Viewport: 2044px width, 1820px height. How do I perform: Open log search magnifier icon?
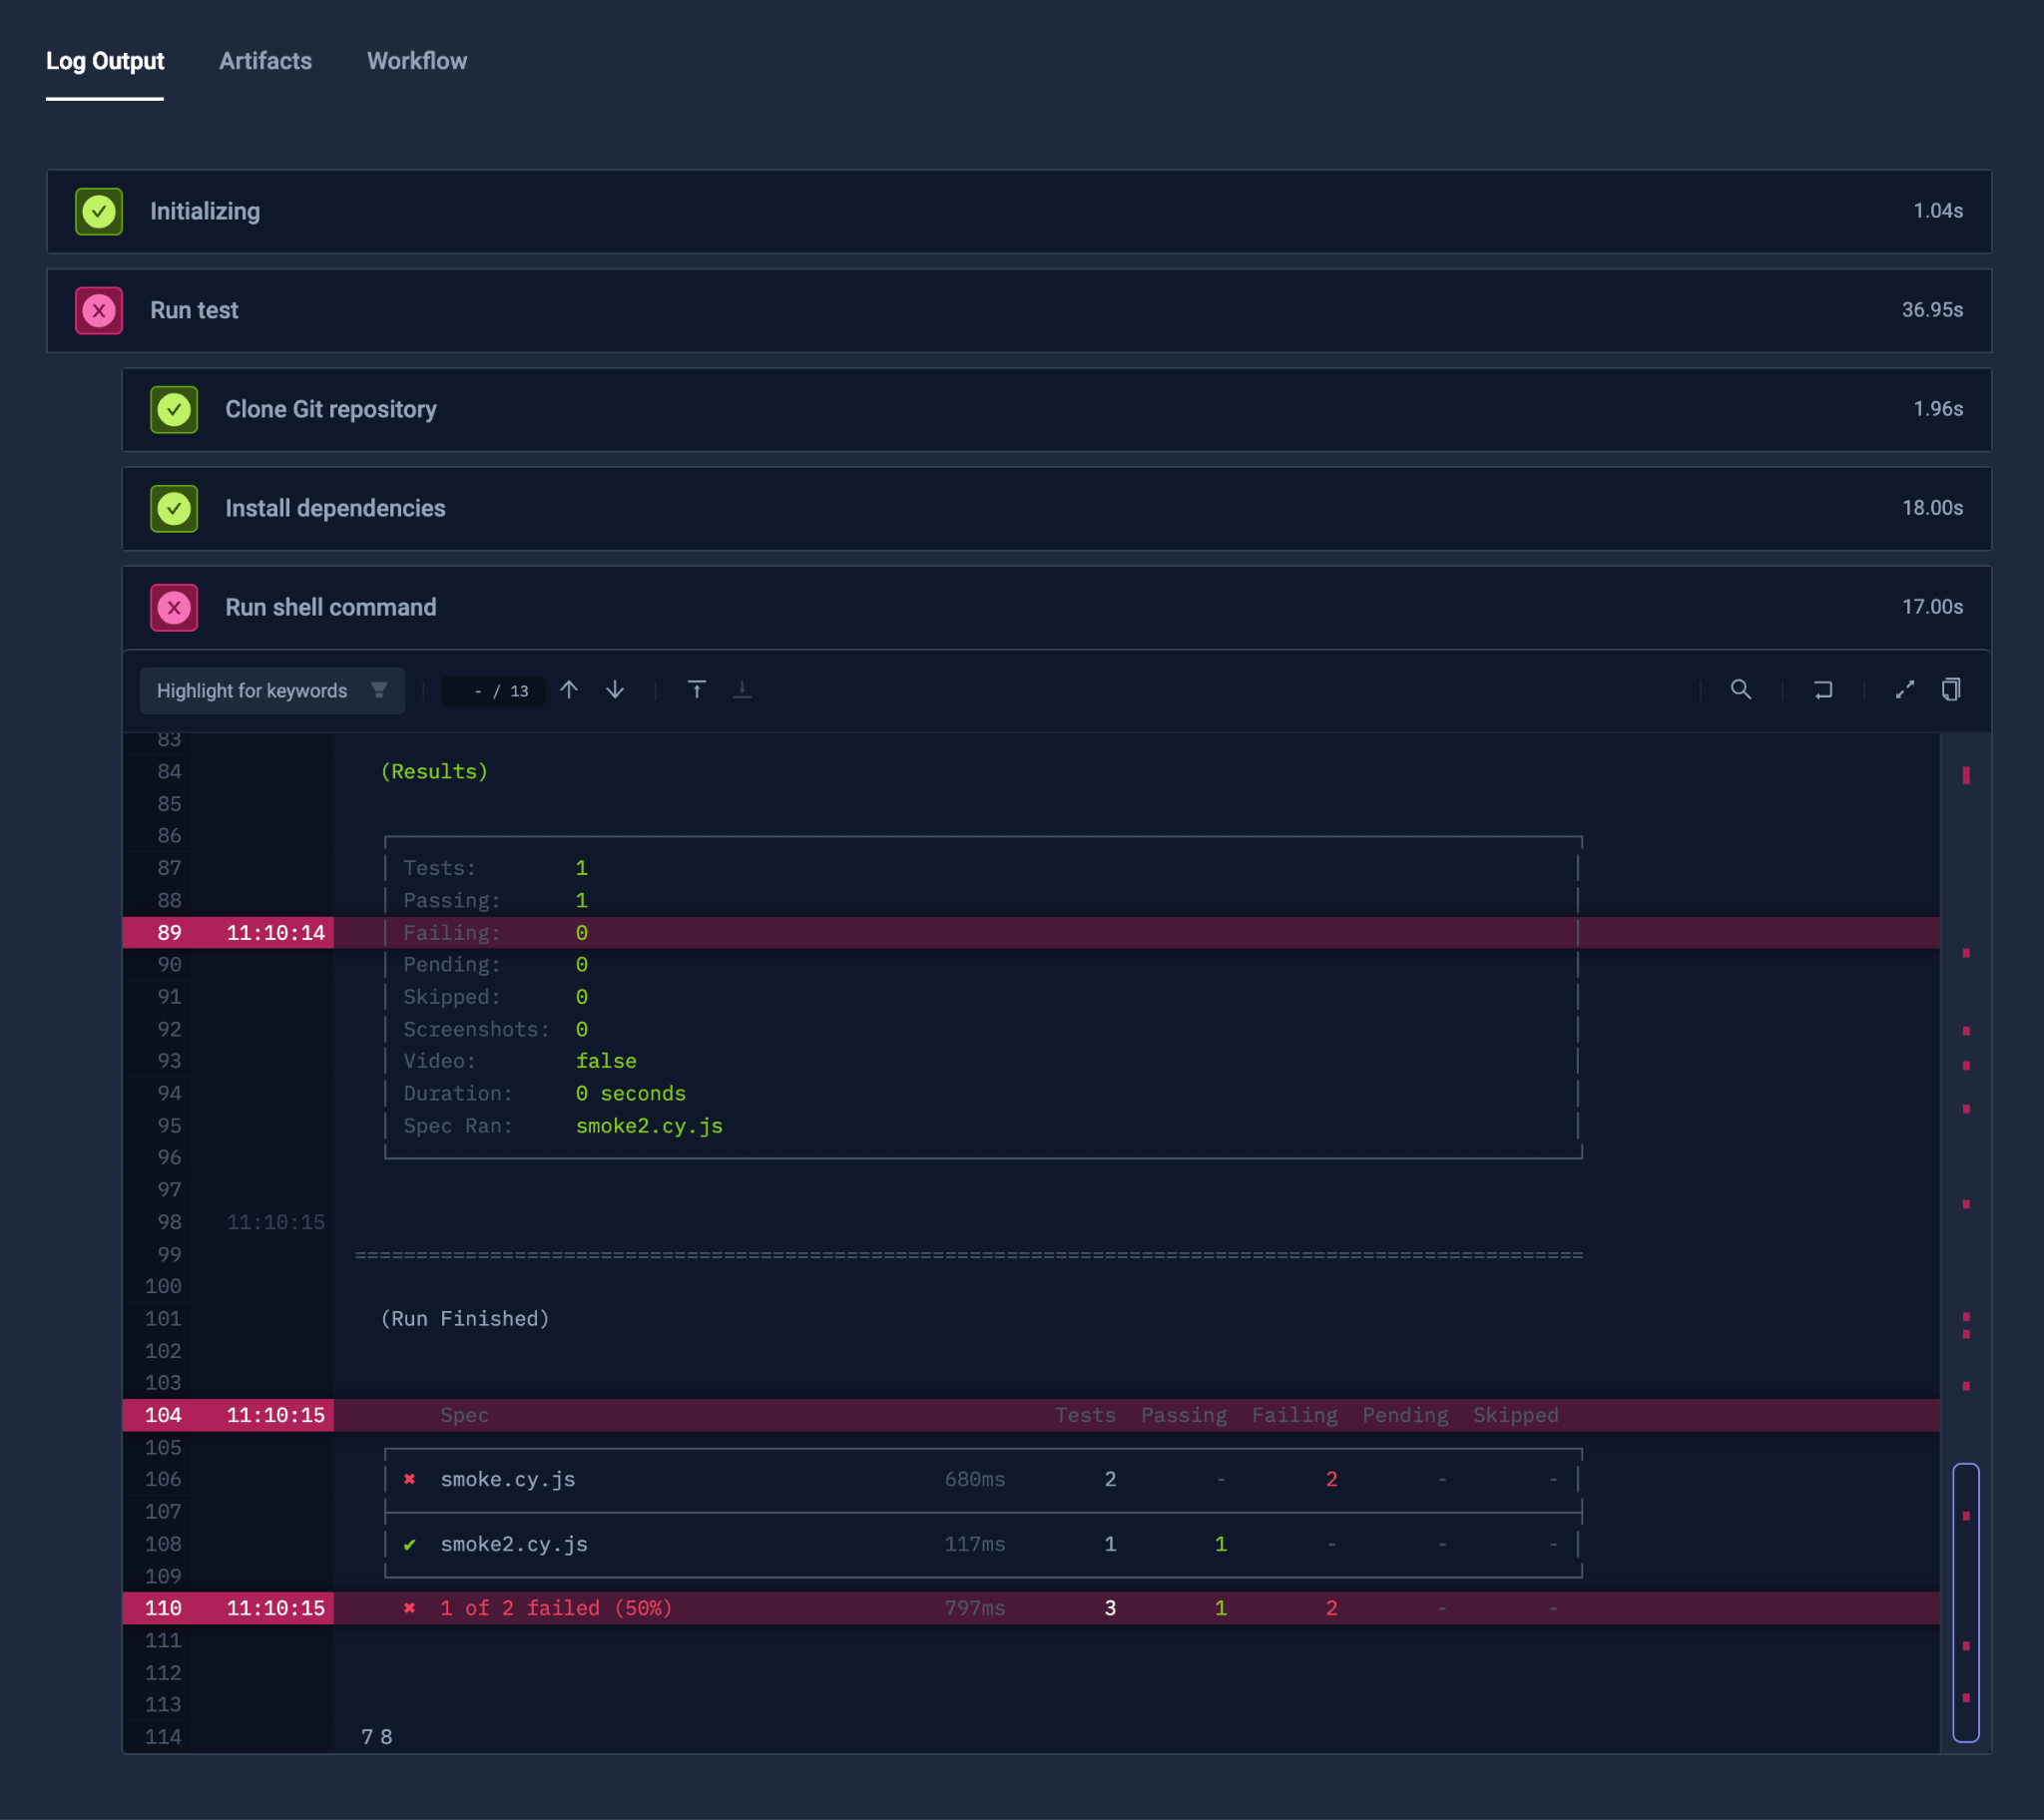1740,690
